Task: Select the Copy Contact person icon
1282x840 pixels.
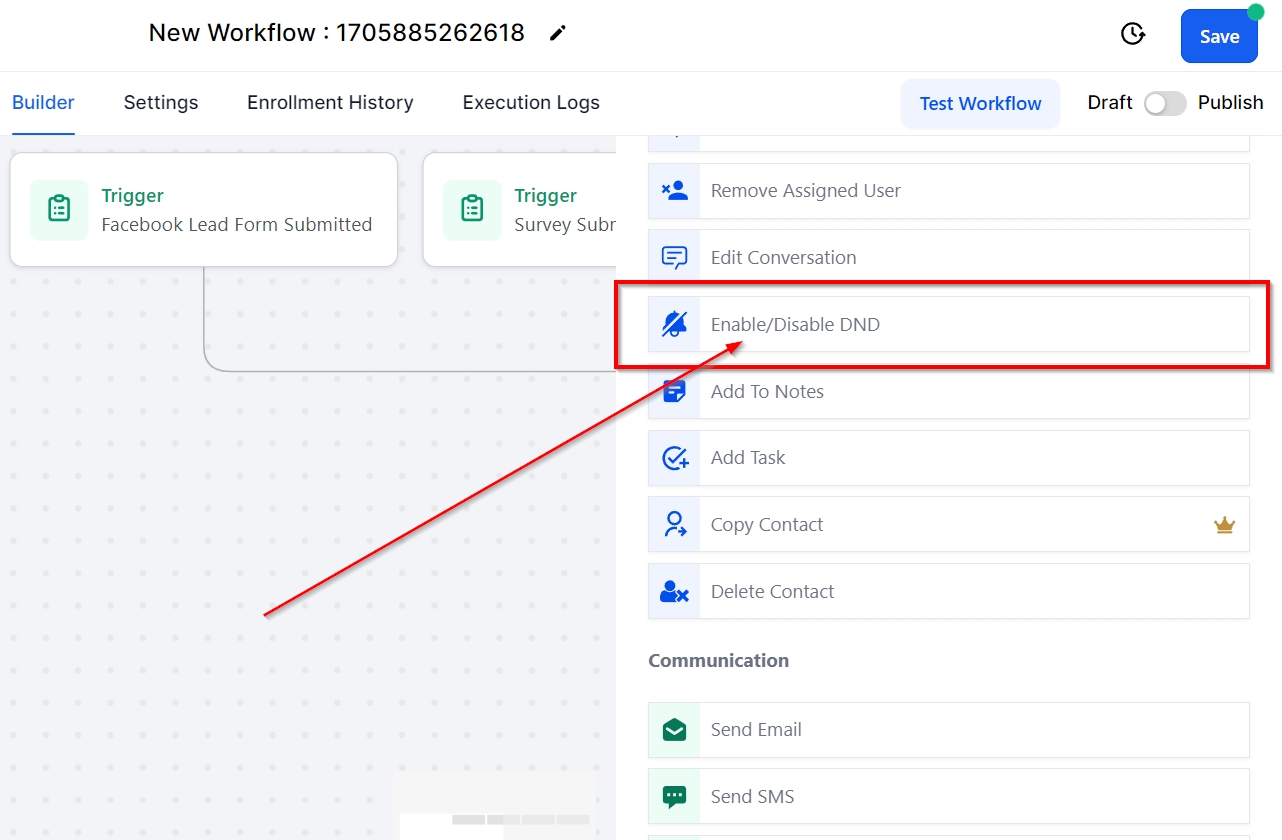Action: [x=675, y=525]
